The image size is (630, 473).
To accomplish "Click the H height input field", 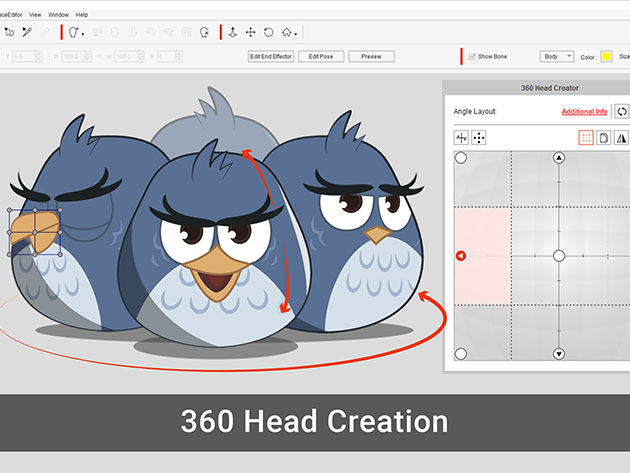I will point(129,56).
